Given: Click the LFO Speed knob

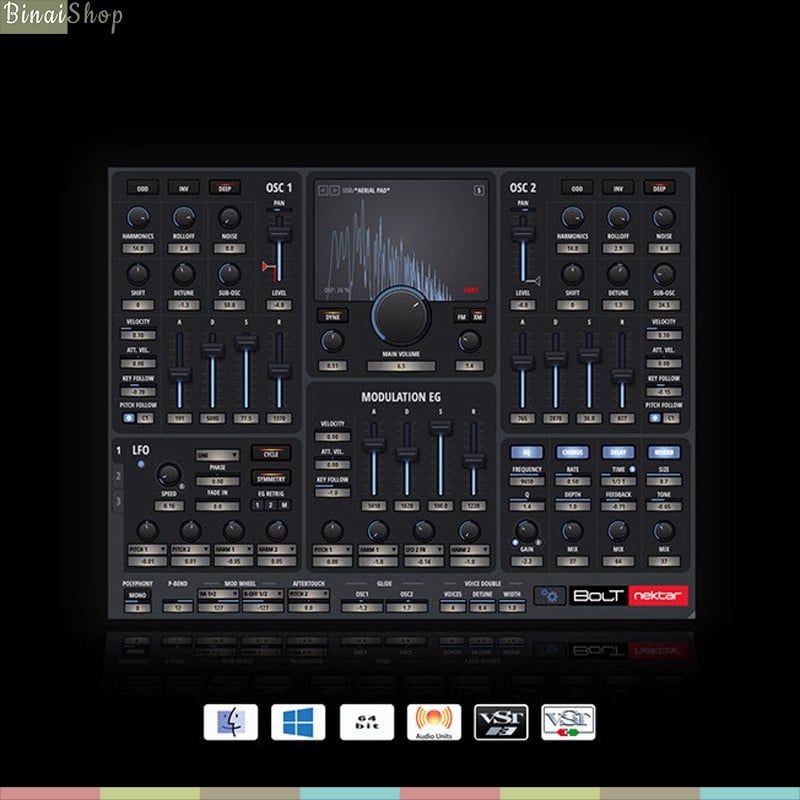Looking at the screenshot, I should (168, 474).
